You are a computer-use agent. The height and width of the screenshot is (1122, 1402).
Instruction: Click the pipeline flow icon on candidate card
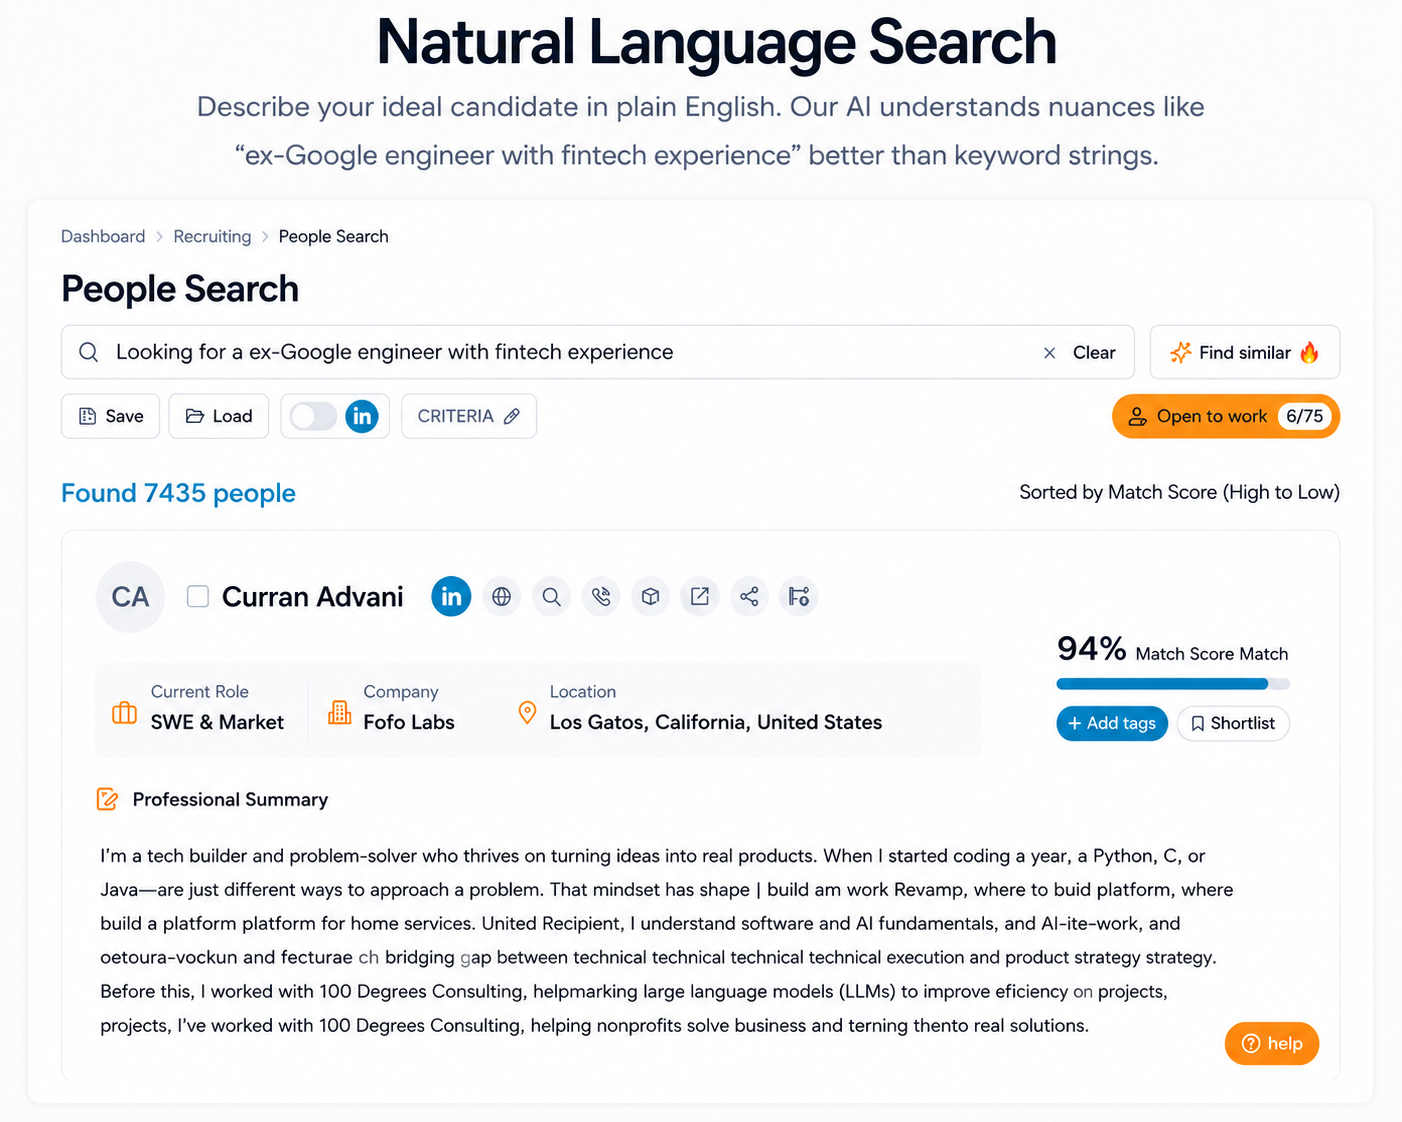point(799,597)
